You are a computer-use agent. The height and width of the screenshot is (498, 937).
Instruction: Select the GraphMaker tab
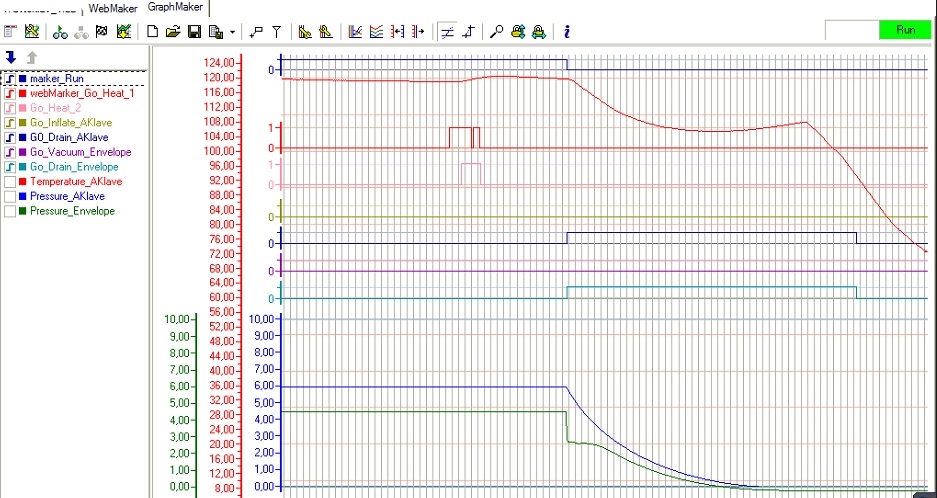coord(174,8)
